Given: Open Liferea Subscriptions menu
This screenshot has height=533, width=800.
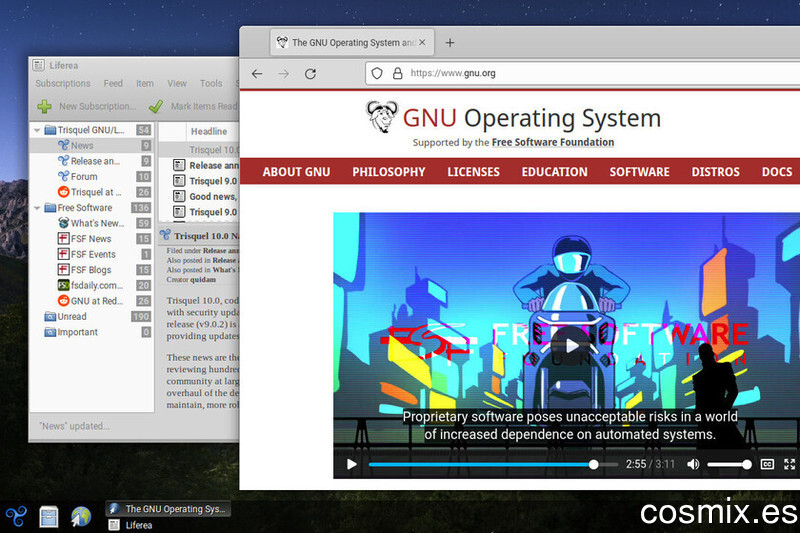Looking at the screenshot, I should tap(63, 83).
